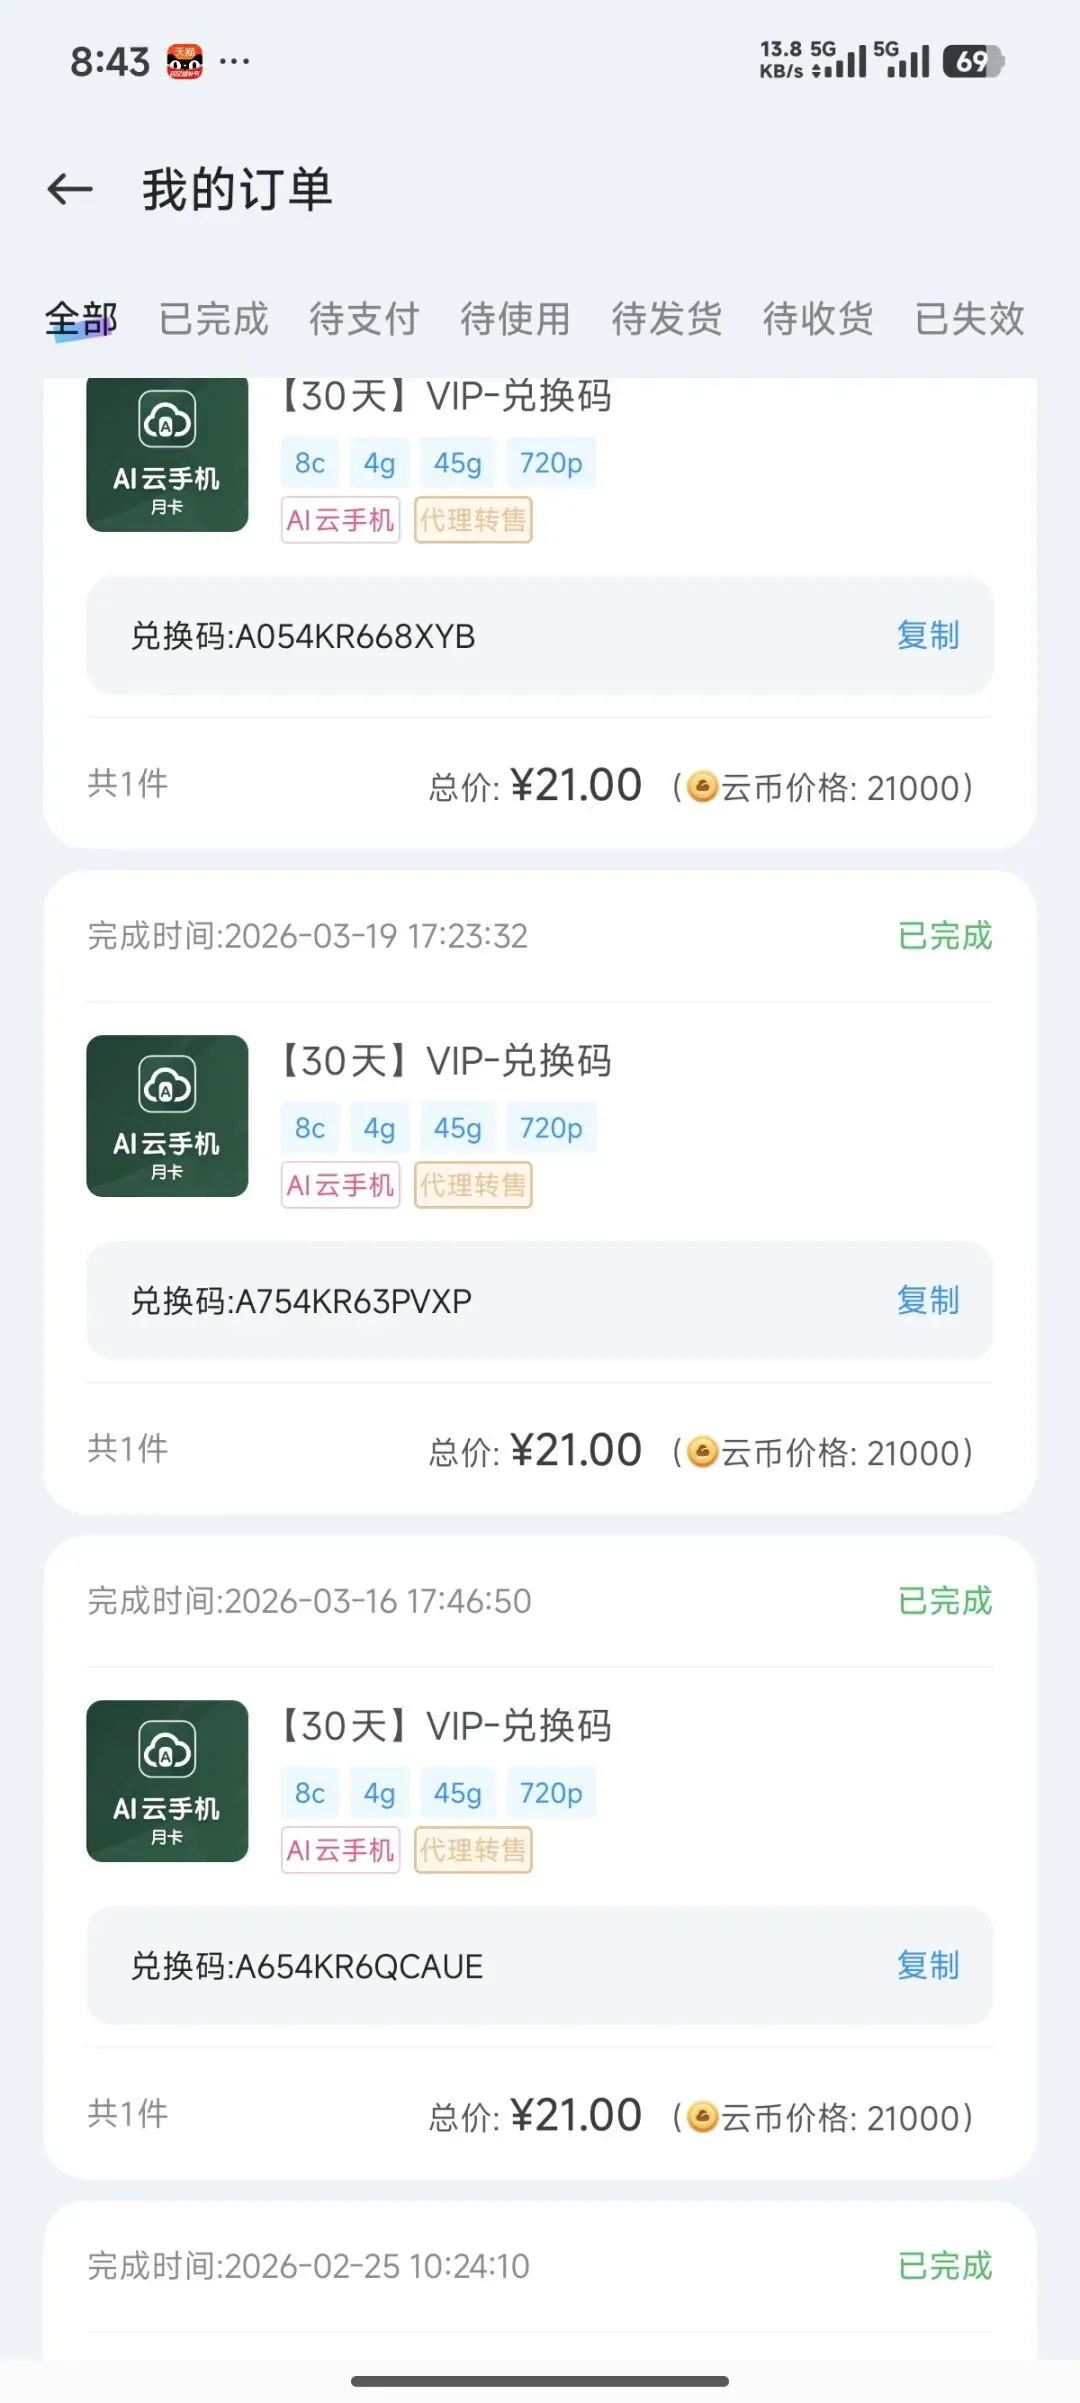
Task: Open the 已失效 tab
Action: pos(969,319)
